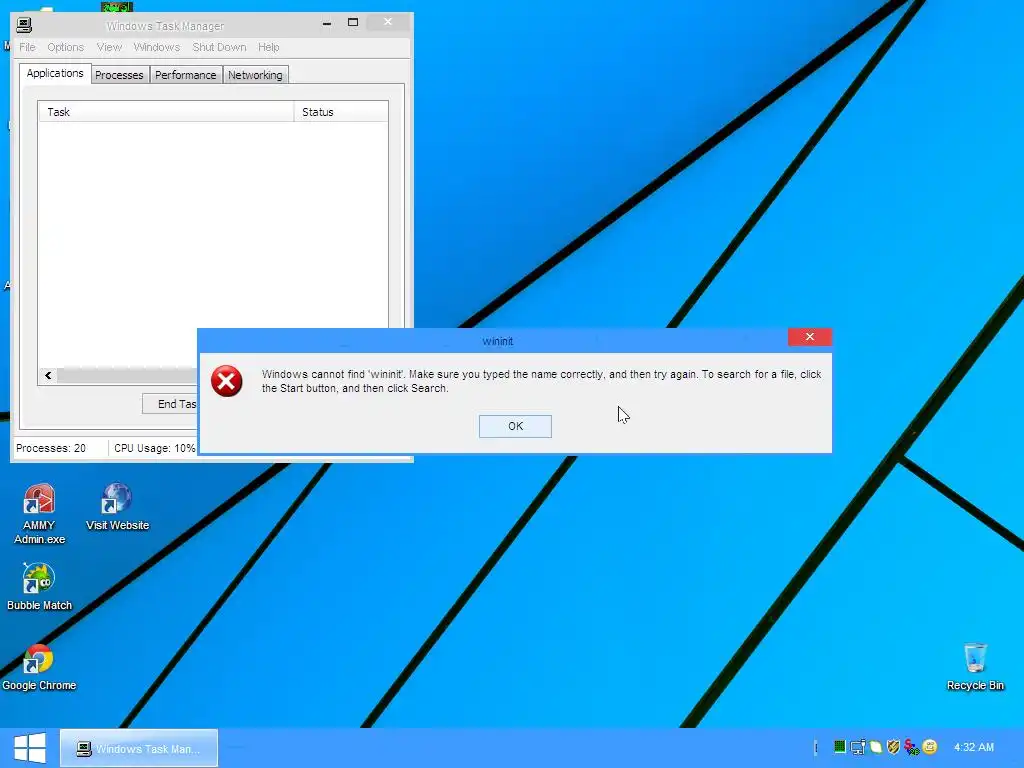Viewport: 1024px width, 768px height.
Task: Open the File menu in Task Manager
Action: [27, 47]
